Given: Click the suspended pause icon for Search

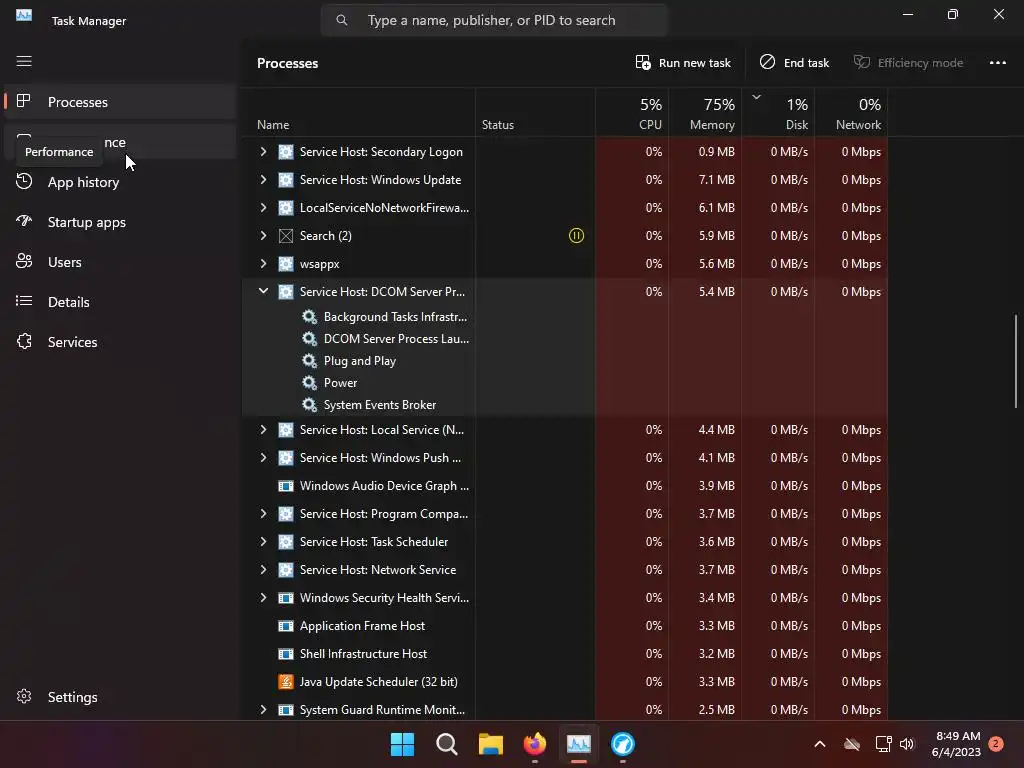Looking at the screenshot, I should tap(576, 236).
